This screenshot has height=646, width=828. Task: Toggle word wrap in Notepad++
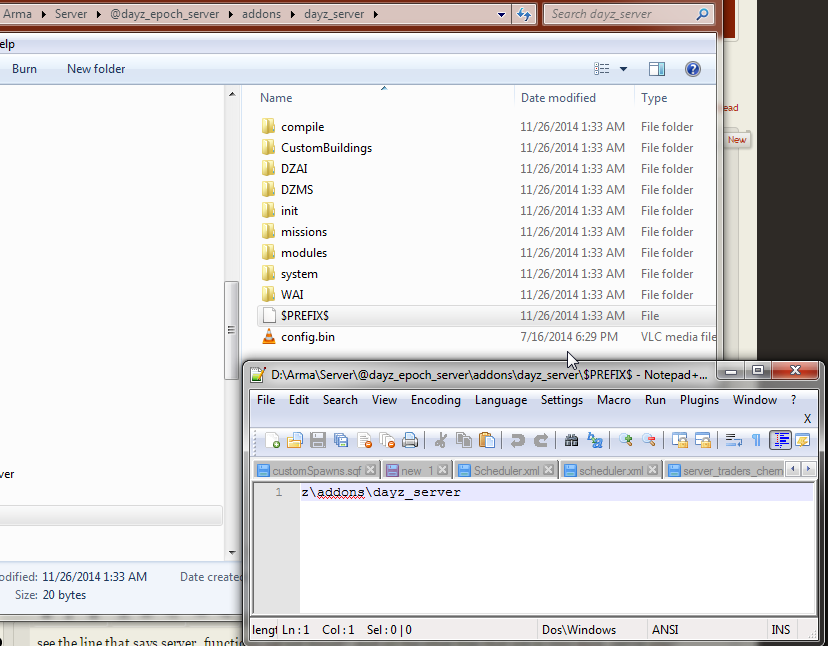(x=733, y=440)
